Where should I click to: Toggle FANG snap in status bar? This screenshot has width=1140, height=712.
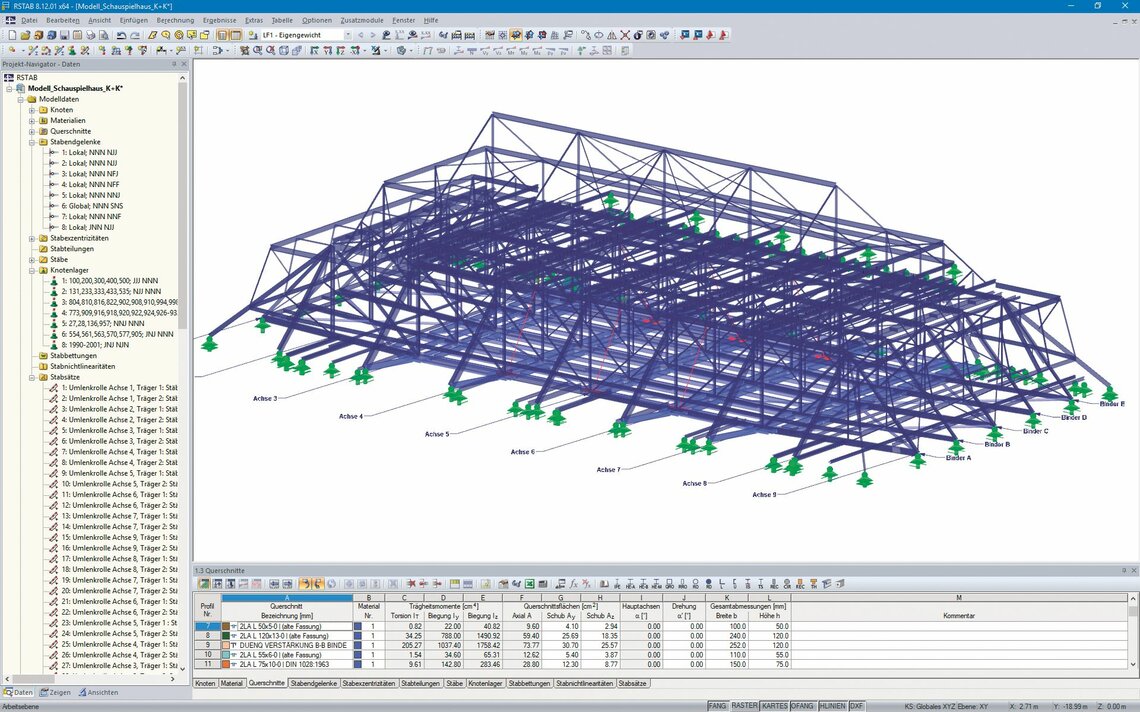(x=717, y=706)
